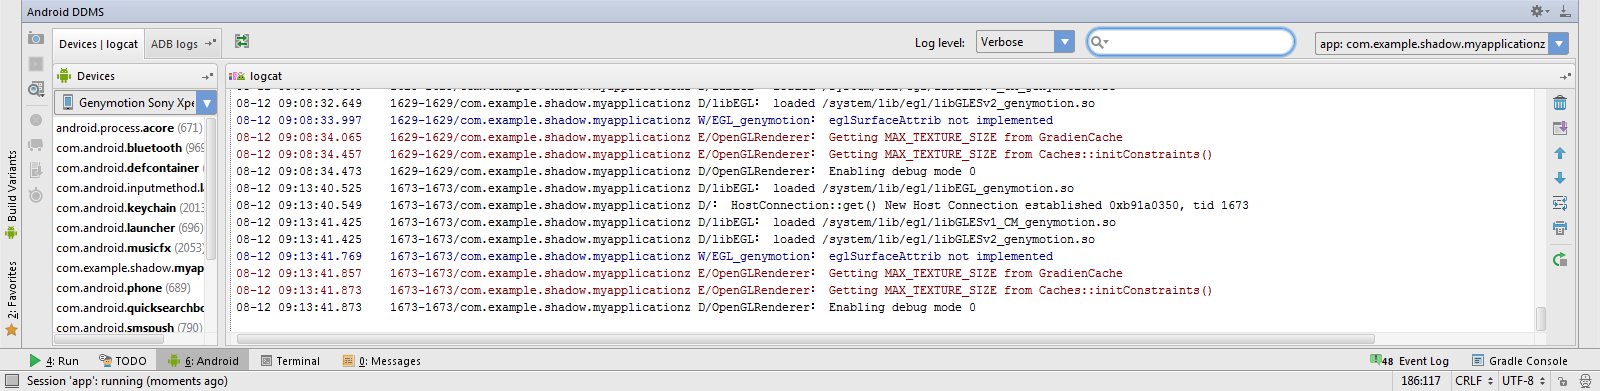Click the screen record icon below camera

36,64
